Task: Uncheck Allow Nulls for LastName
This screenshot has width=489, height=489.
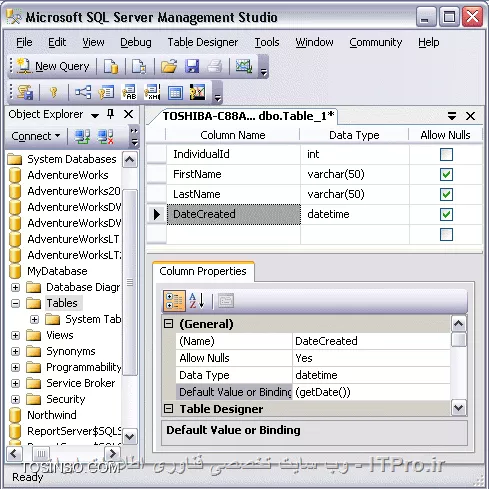Action: (446, 194)
